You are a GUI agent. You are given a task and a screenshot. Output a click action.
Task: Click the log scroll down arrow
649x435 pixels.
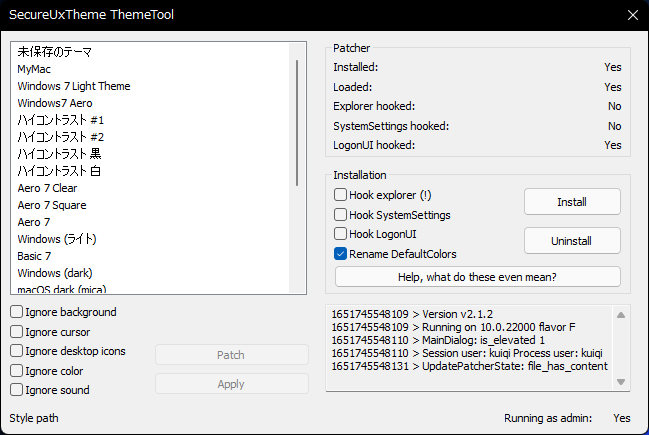(620, 382)
